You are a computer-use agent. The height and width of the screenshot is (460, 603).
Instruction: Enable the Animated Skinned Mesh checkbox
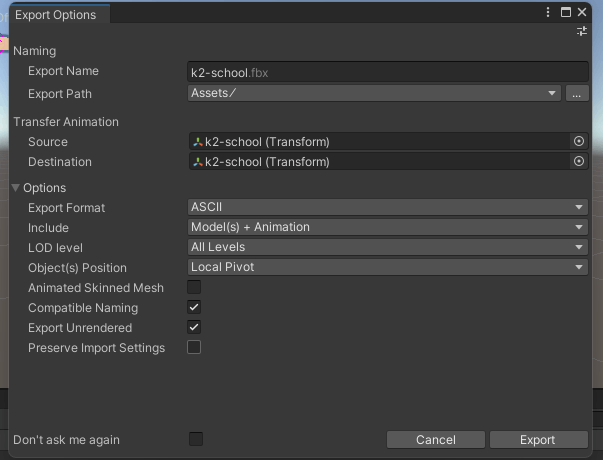pyautogui.click(x=194, y=287)
